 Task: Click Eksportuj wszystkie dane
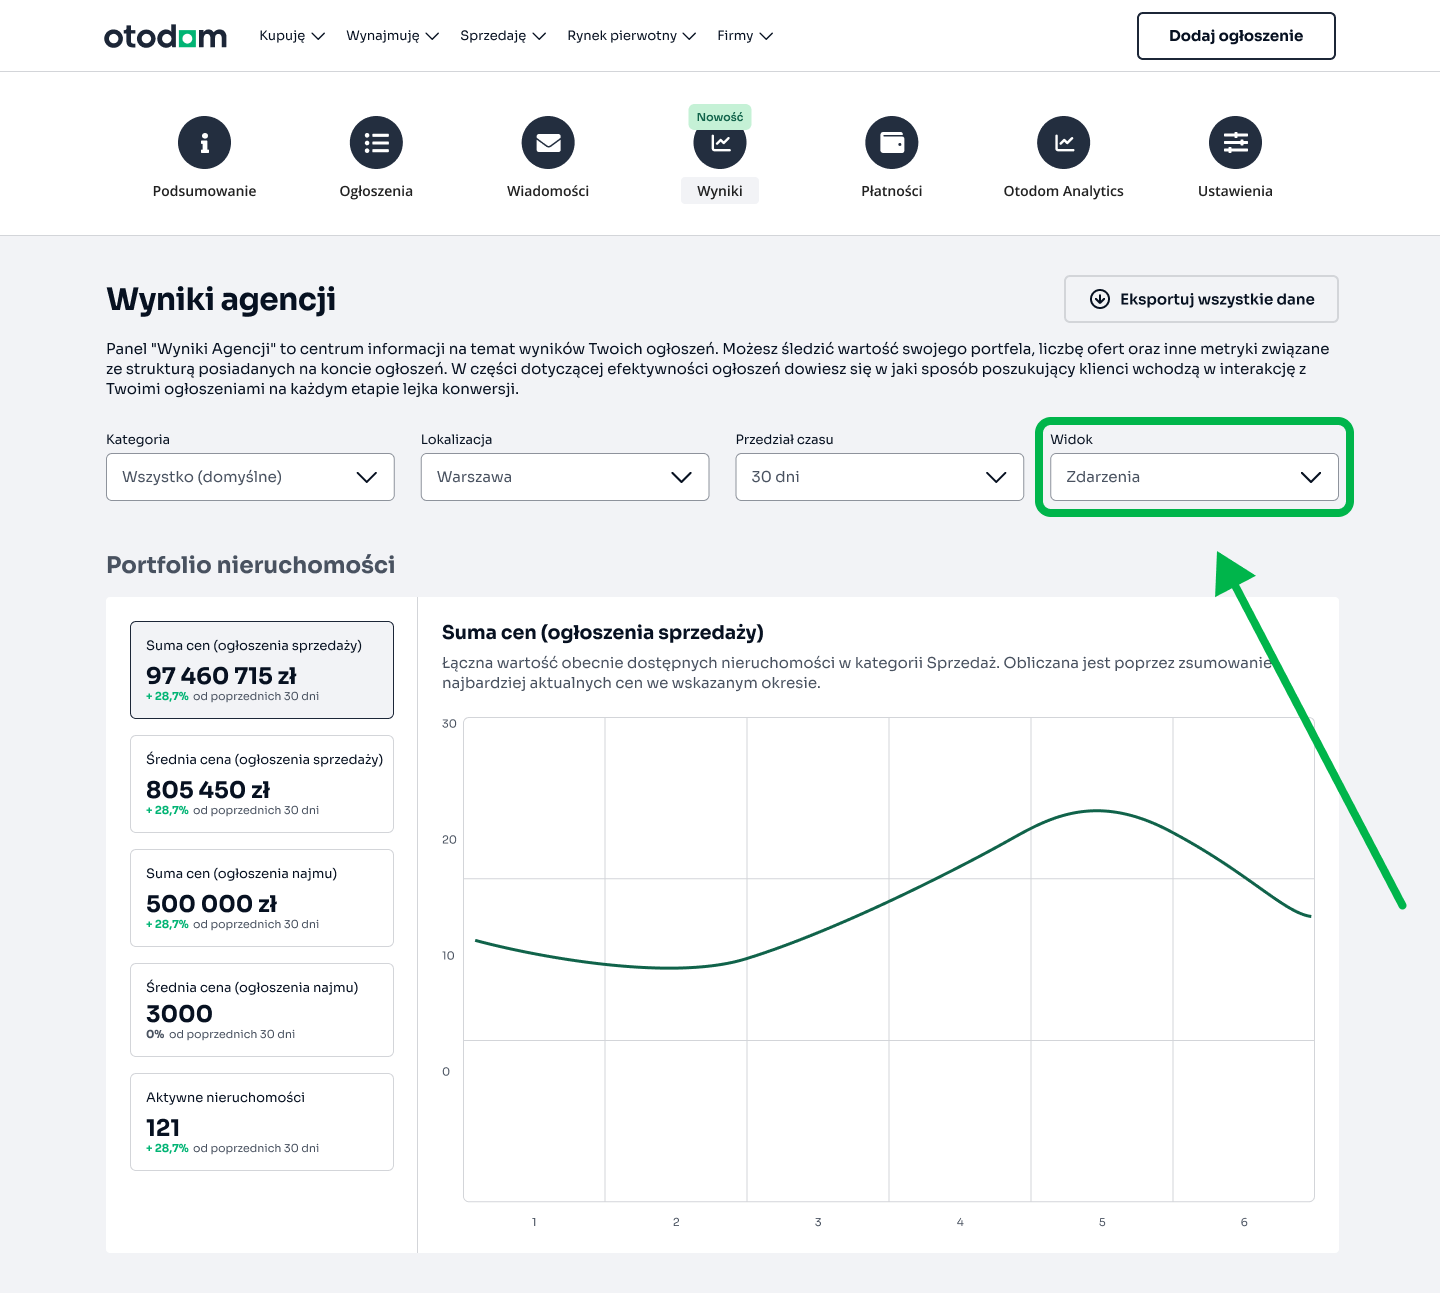[x=1201, y=298]
